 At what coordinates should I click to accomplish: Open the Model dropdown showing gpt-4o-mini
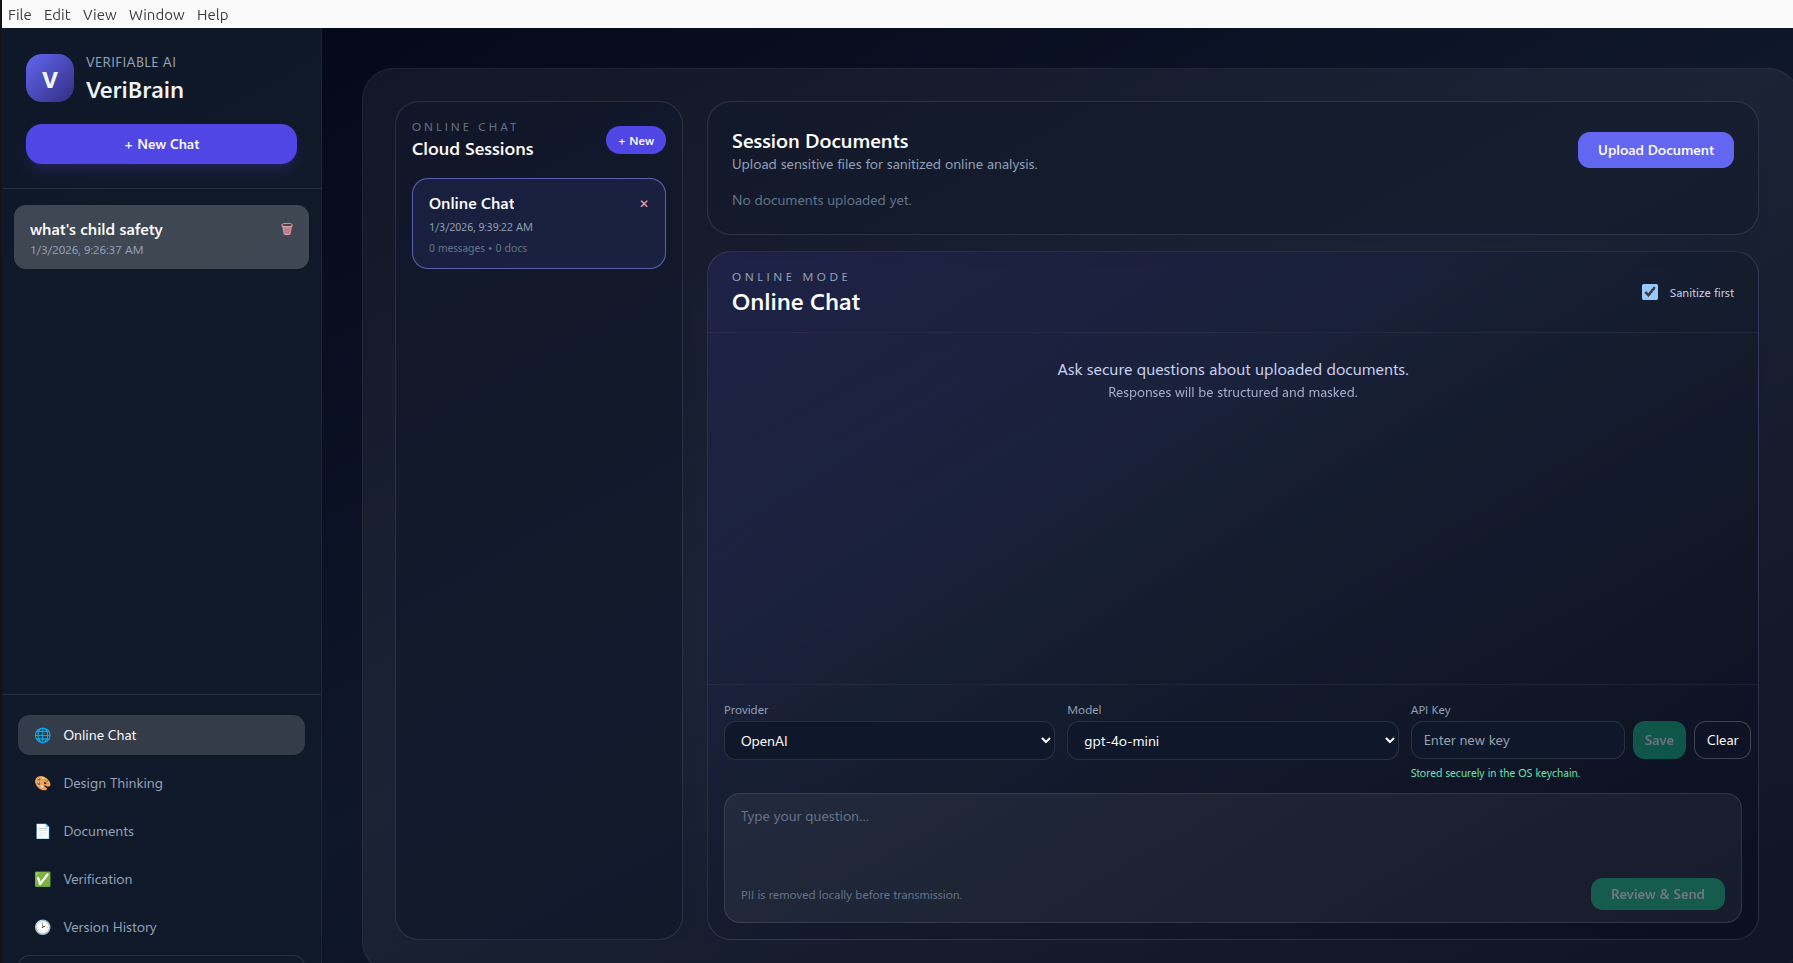click(x=1233, y=740)
